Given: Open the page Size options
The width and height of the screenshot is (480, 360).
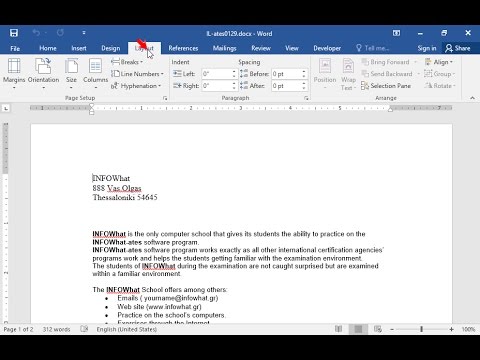Looking at the screenshot, I should pos(71,73).
